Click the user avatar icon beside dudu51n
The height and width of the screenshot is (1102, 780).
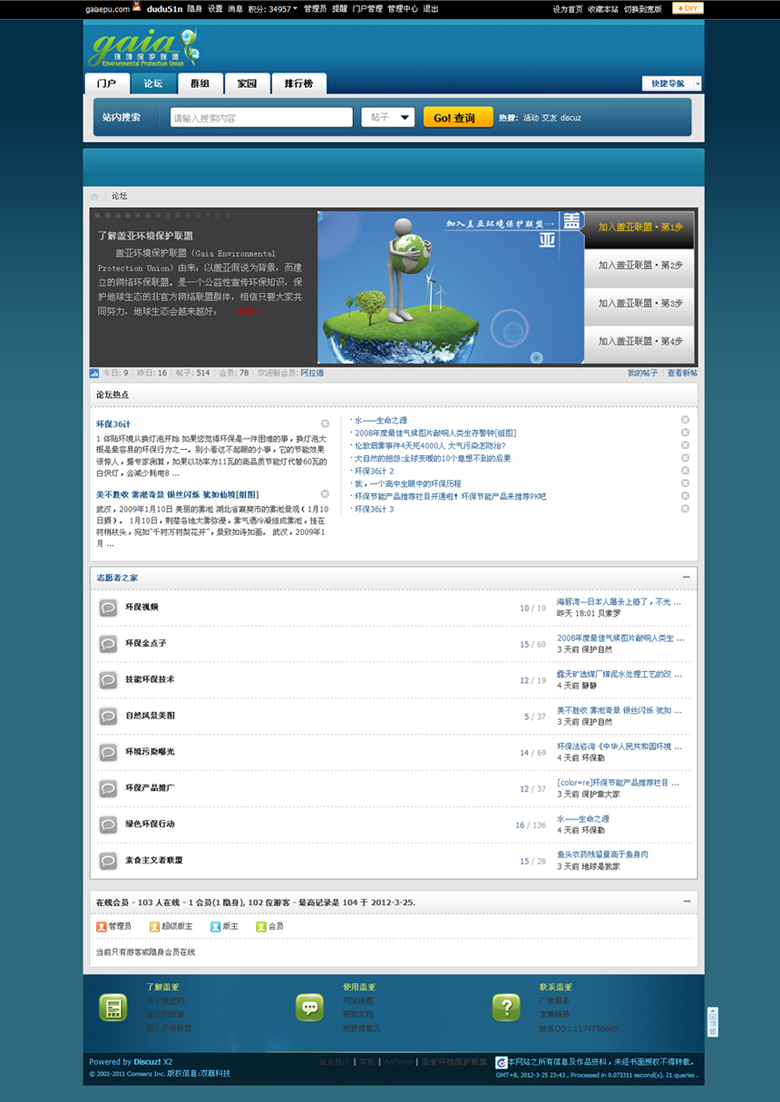[x=138, y=8]
